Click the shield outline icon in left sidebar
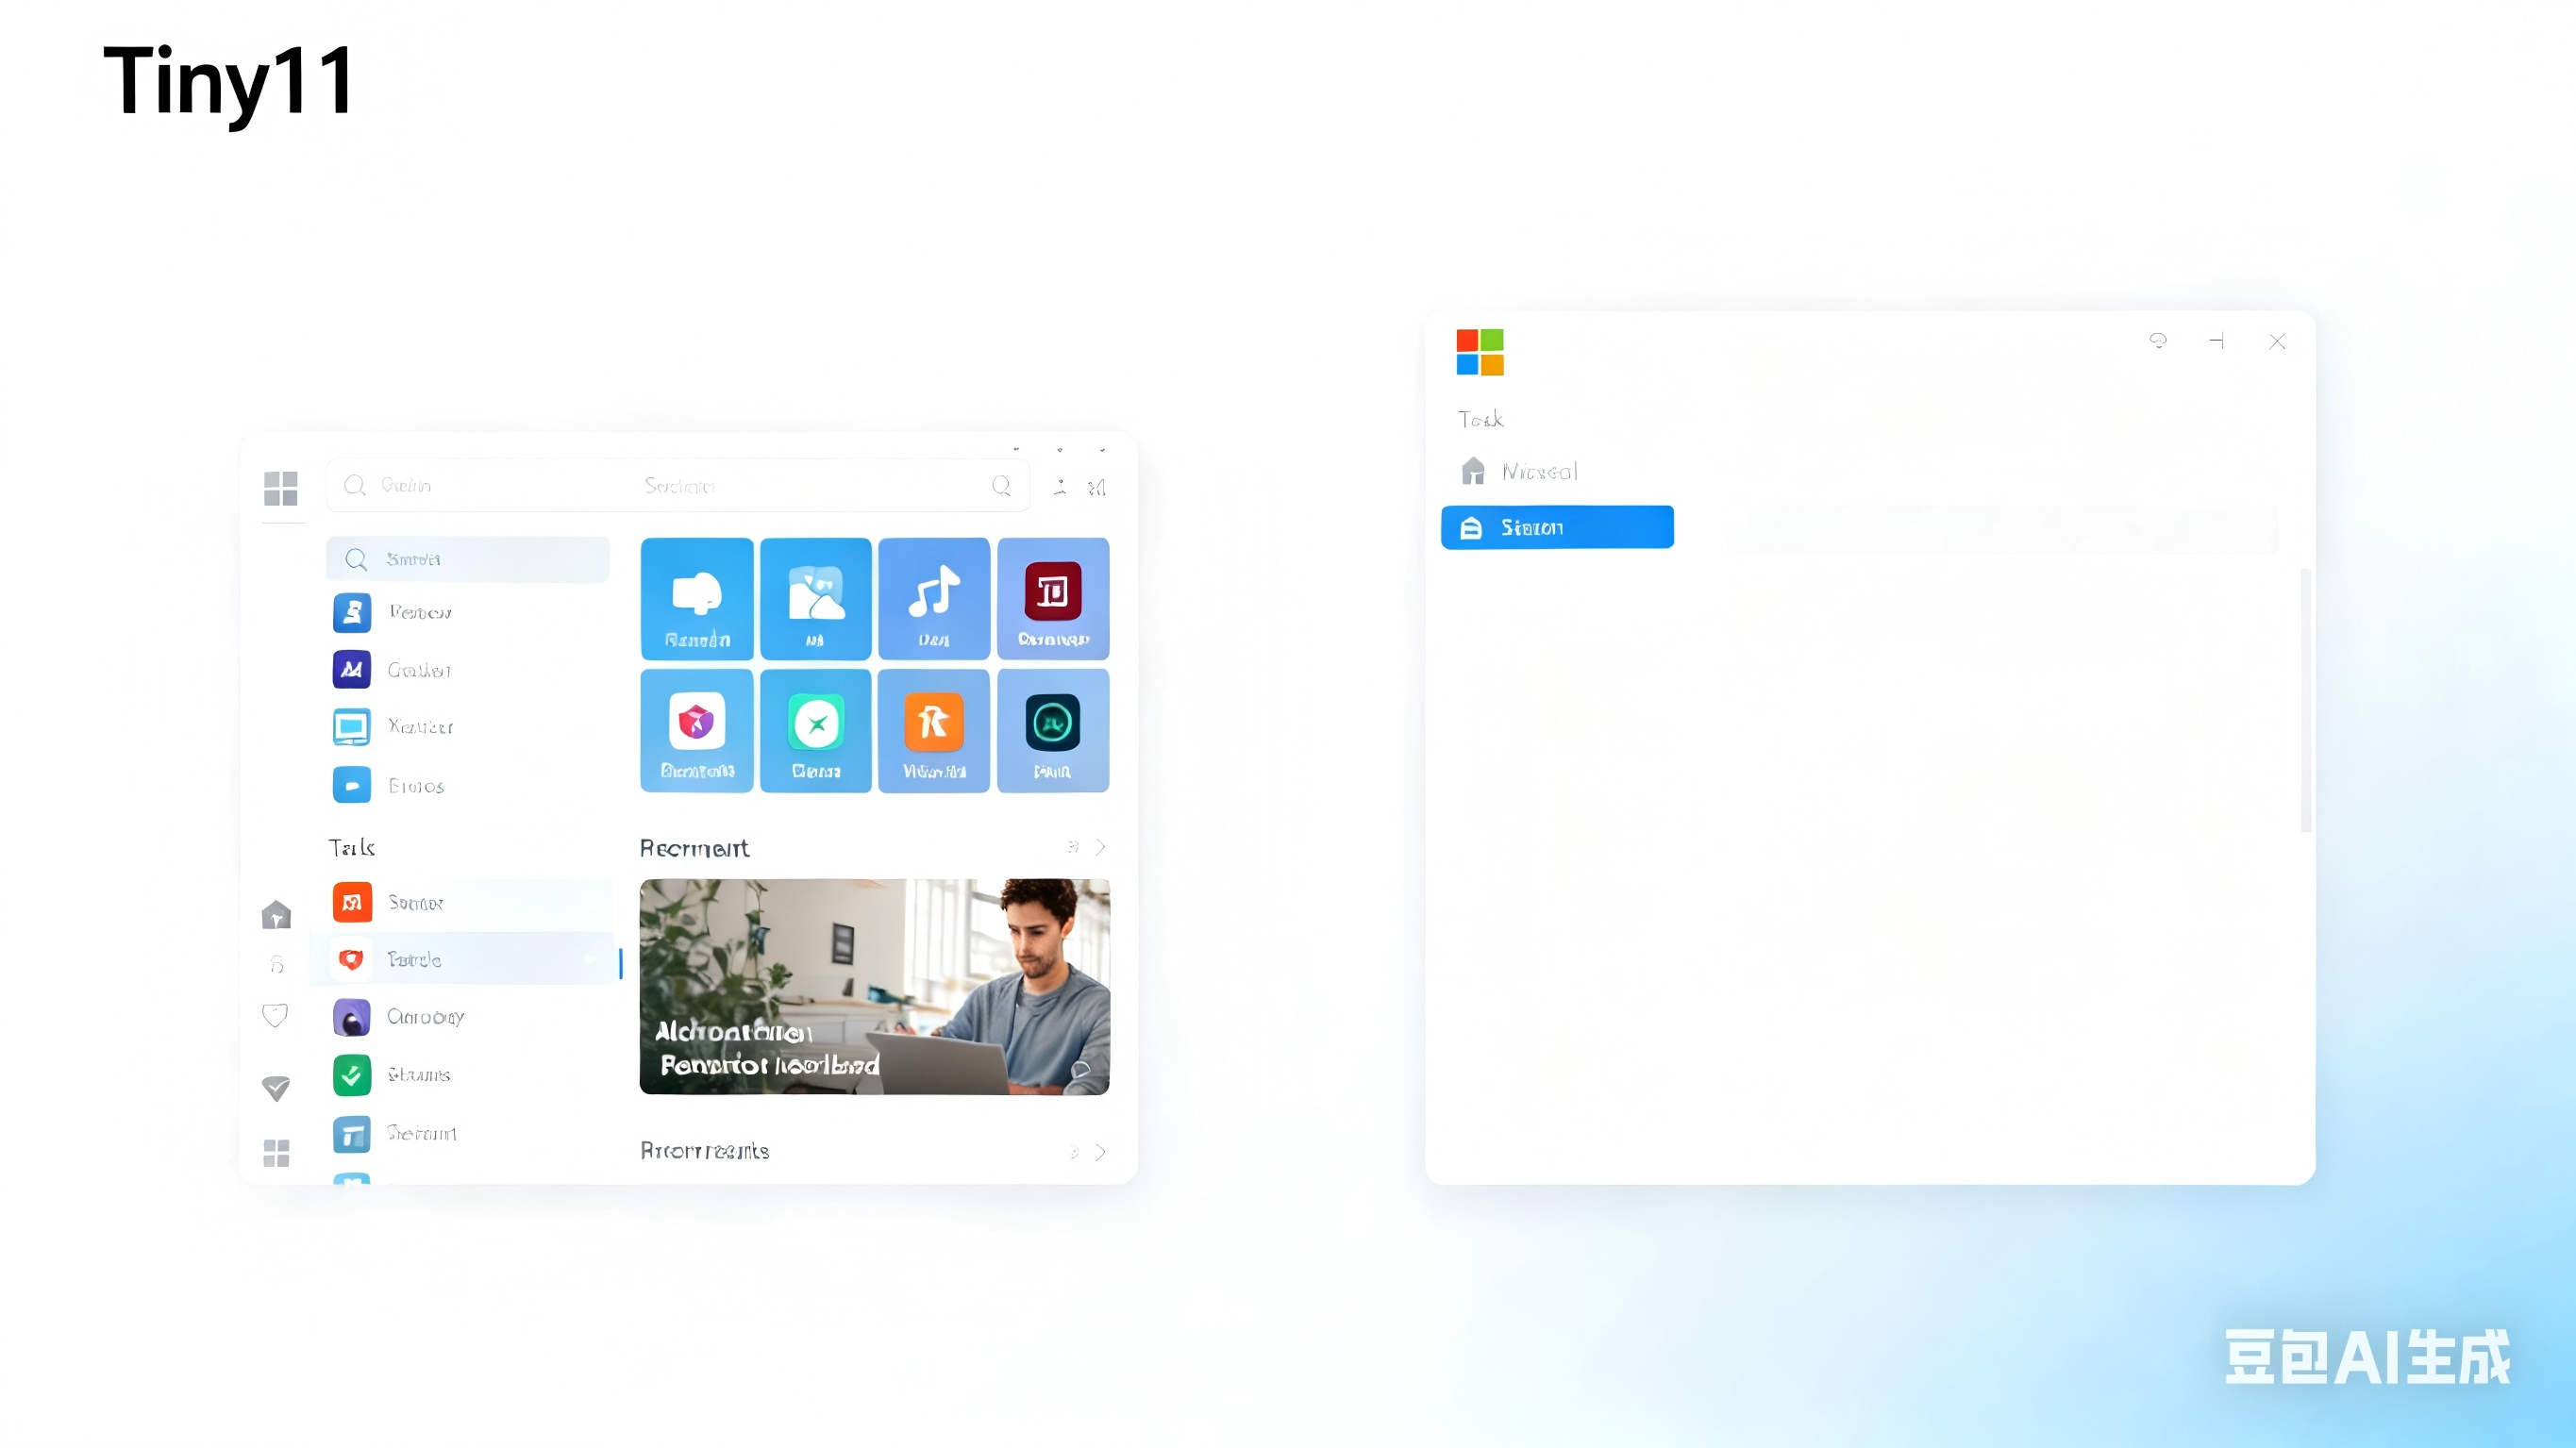This screenshot has width=2576, height=1448. (x=275, y=1015)
